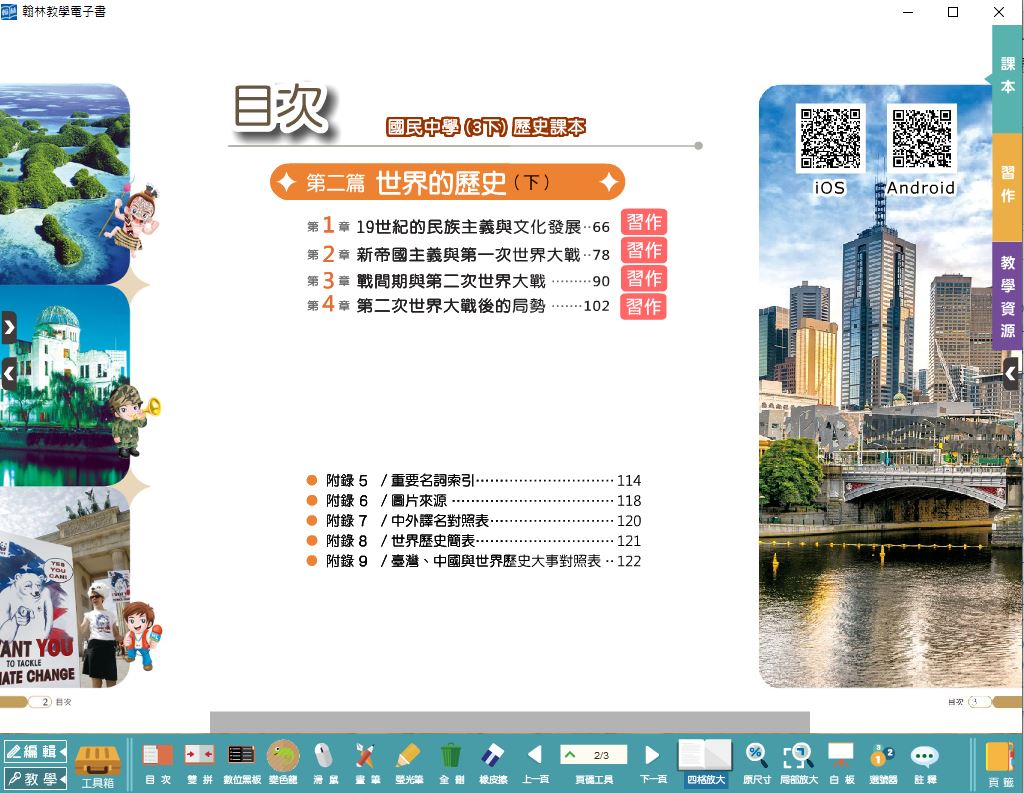
Task: Toggle 雙拼 two-page view
Action: coord(200,761)
